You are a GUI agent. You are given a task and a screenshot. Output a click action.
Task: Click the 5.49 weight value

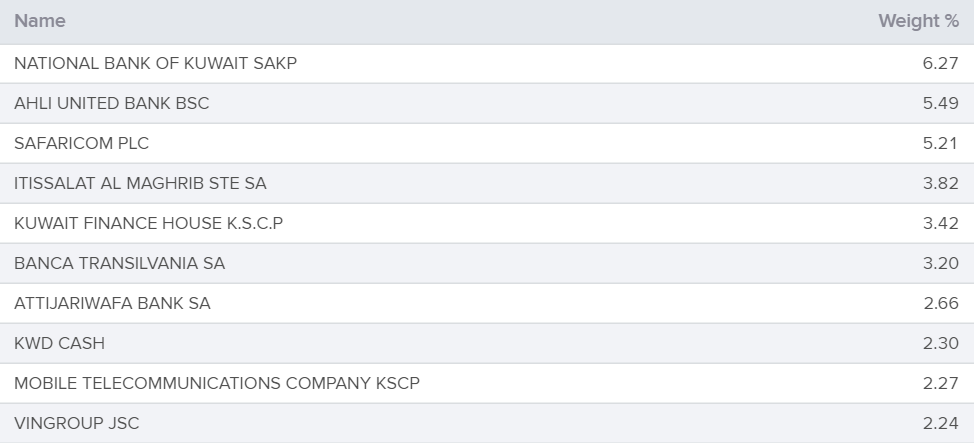click(940, 103)
